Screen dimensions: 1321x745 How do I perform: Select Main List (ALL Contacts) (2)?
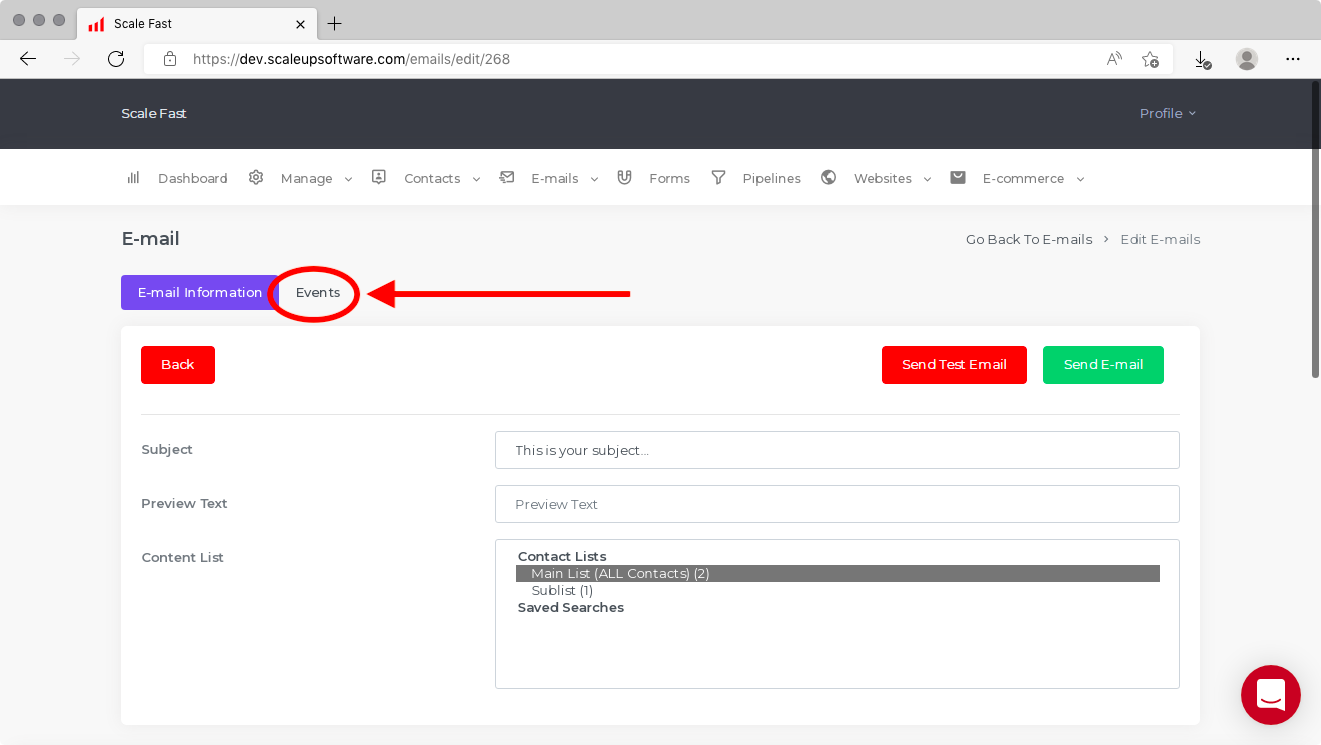[x=838, y=574]
